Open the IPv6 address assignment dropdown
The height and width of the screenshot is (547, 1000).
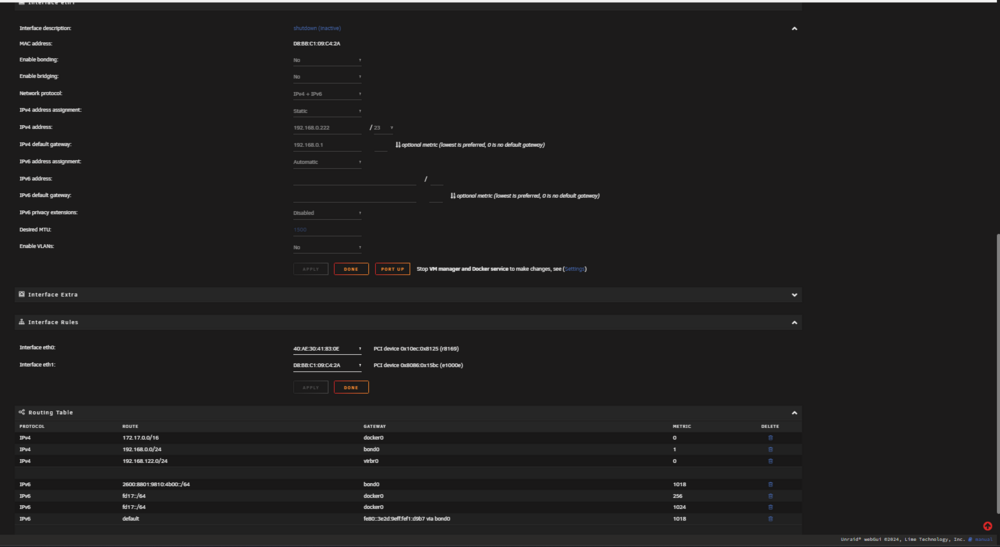(x=327, y=162)
